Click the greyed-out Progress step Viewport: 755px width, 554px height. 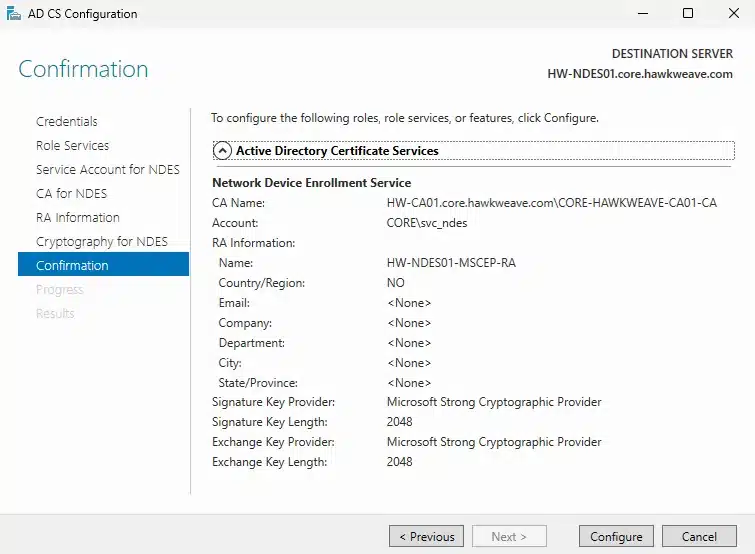[60, 290]
